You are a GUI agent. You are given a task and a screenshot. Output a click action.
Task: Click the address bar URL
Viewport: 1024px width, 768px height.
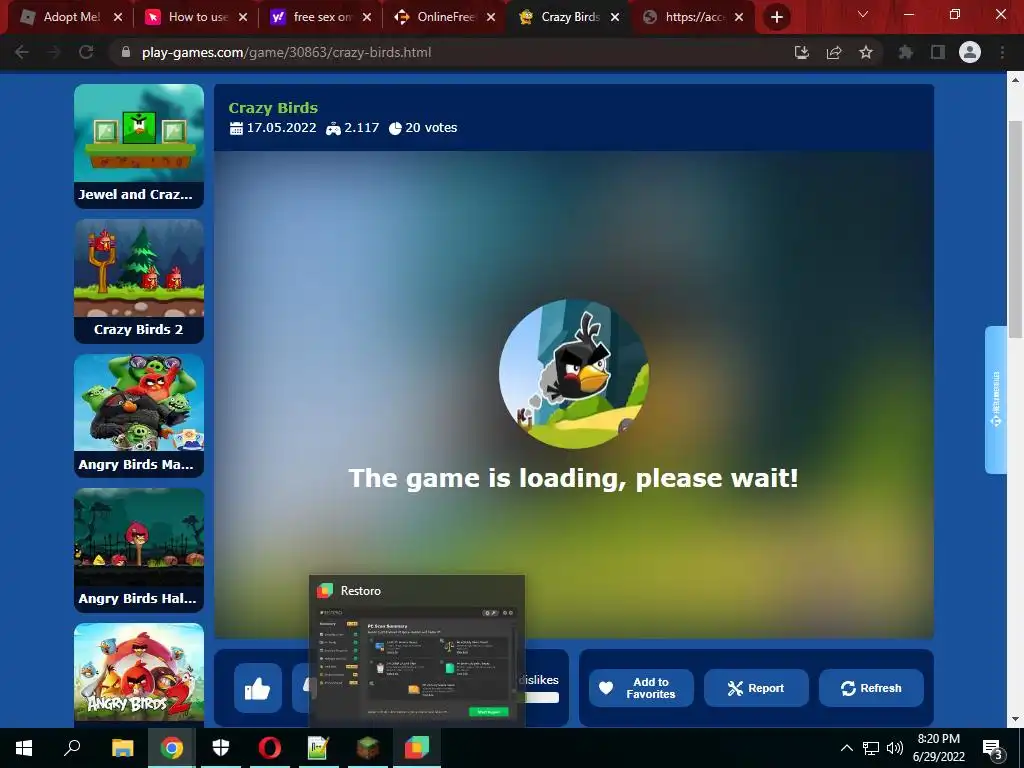(286, 52)
